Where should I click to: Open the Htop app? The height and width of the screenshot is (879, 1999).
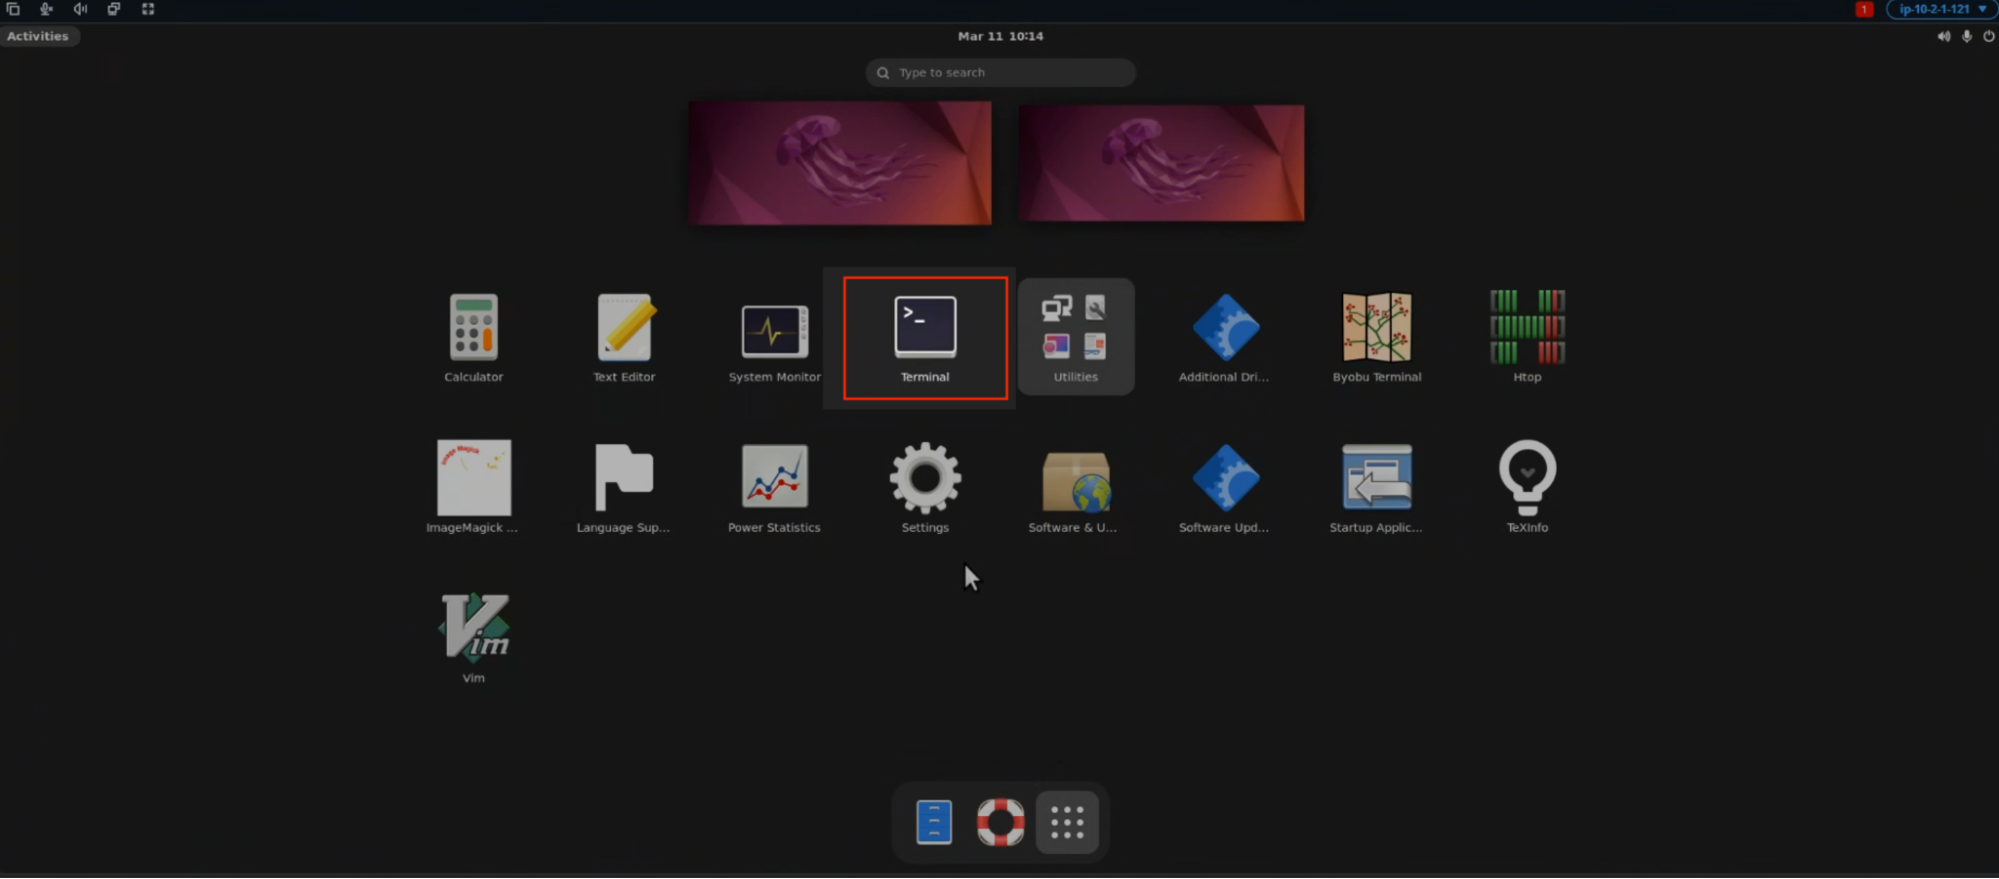[1527, 337]
